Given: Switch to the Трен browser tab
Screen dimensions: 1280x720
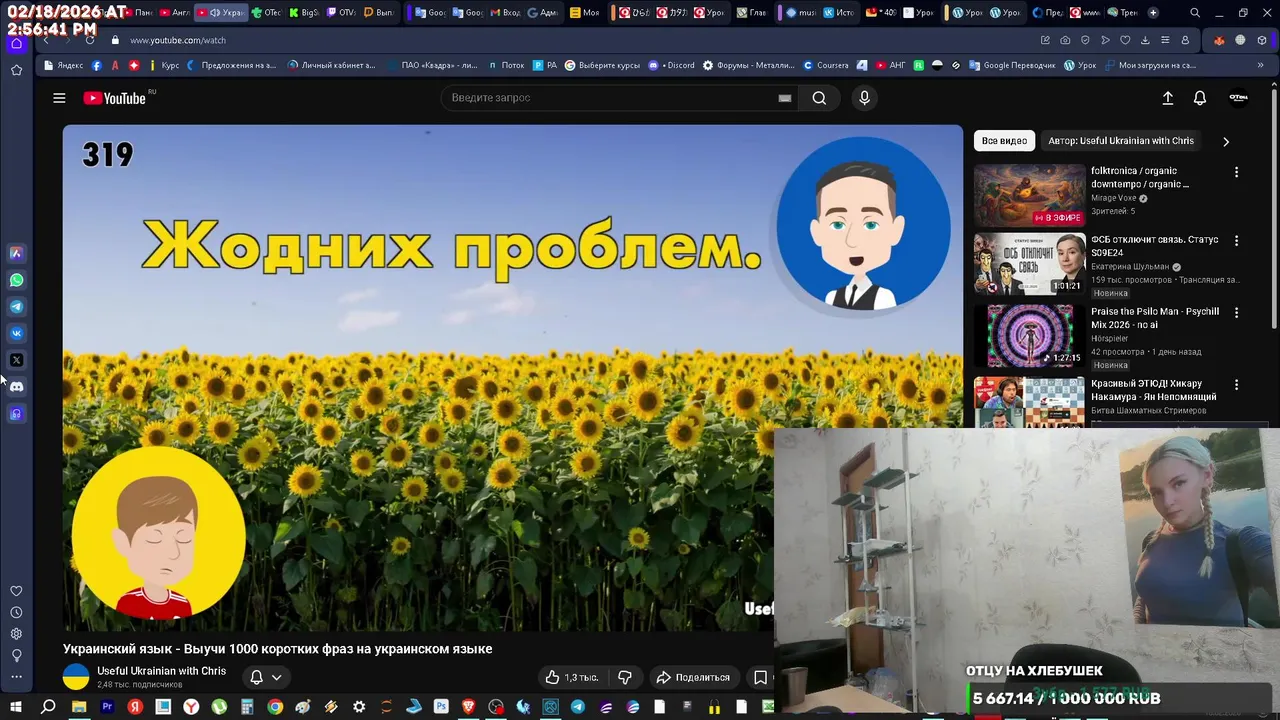Looking at the screenshot, I should click(x=1123, y=13).
